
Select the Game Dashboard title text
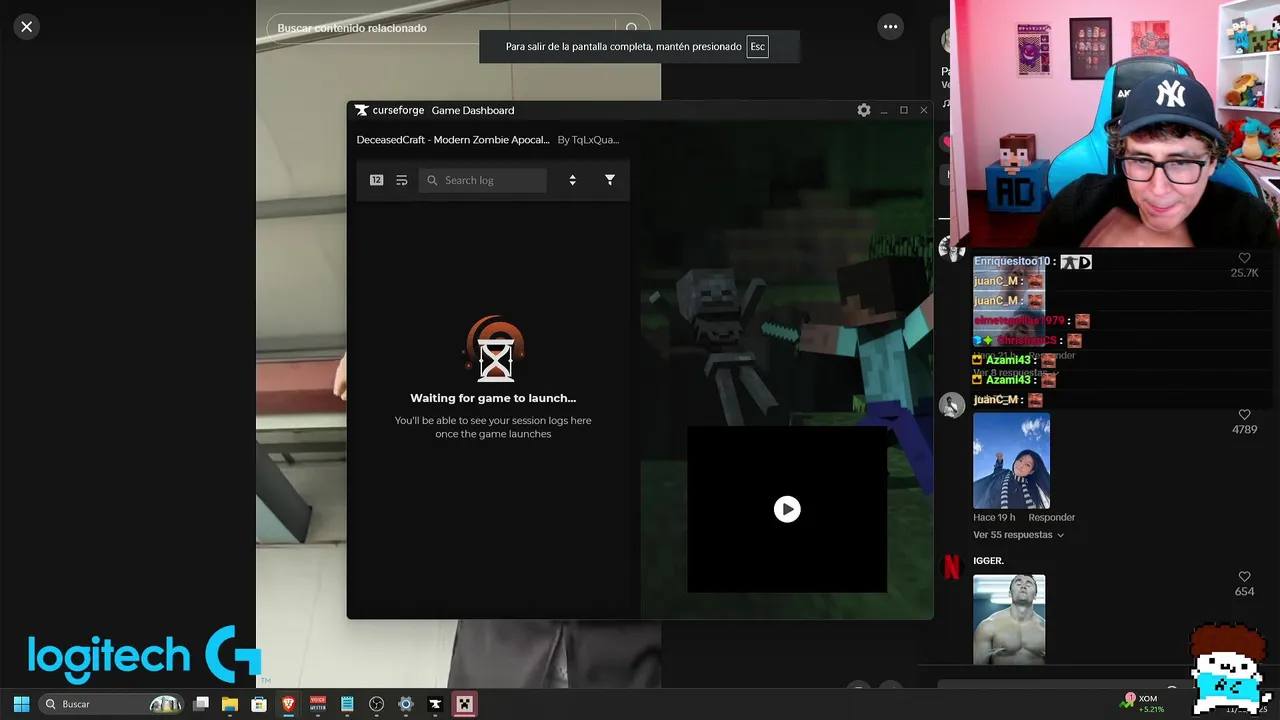pyautogui.click(x=473, y=110)
